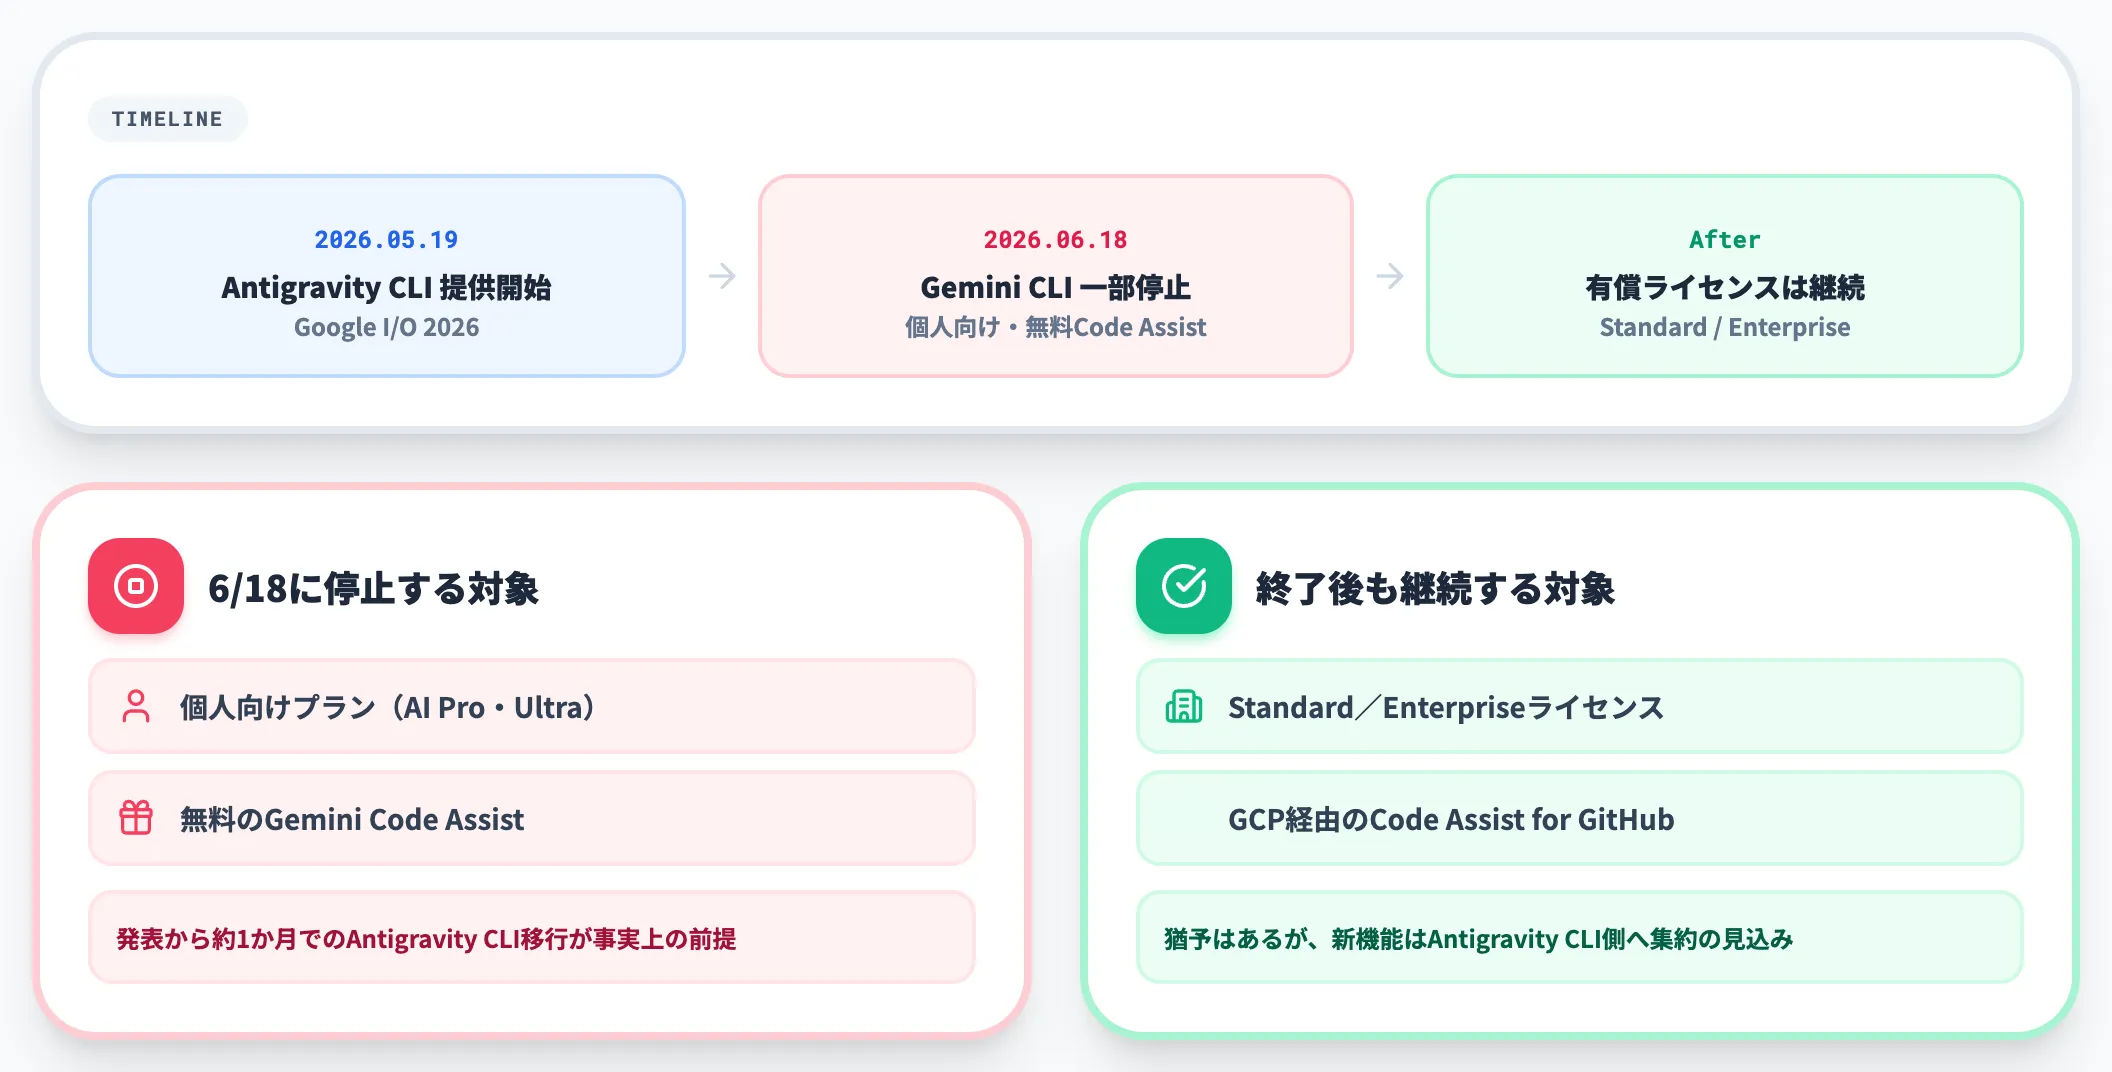Click the Google I/O 2026 subtitle
The height and width of the screenshot is (1072, 2112).
[387, 327]
